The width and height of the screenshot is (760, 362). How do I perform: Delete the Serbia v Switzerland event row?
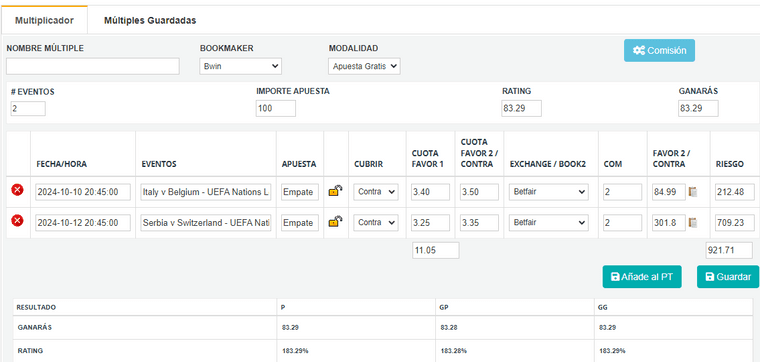pos(17,221)
